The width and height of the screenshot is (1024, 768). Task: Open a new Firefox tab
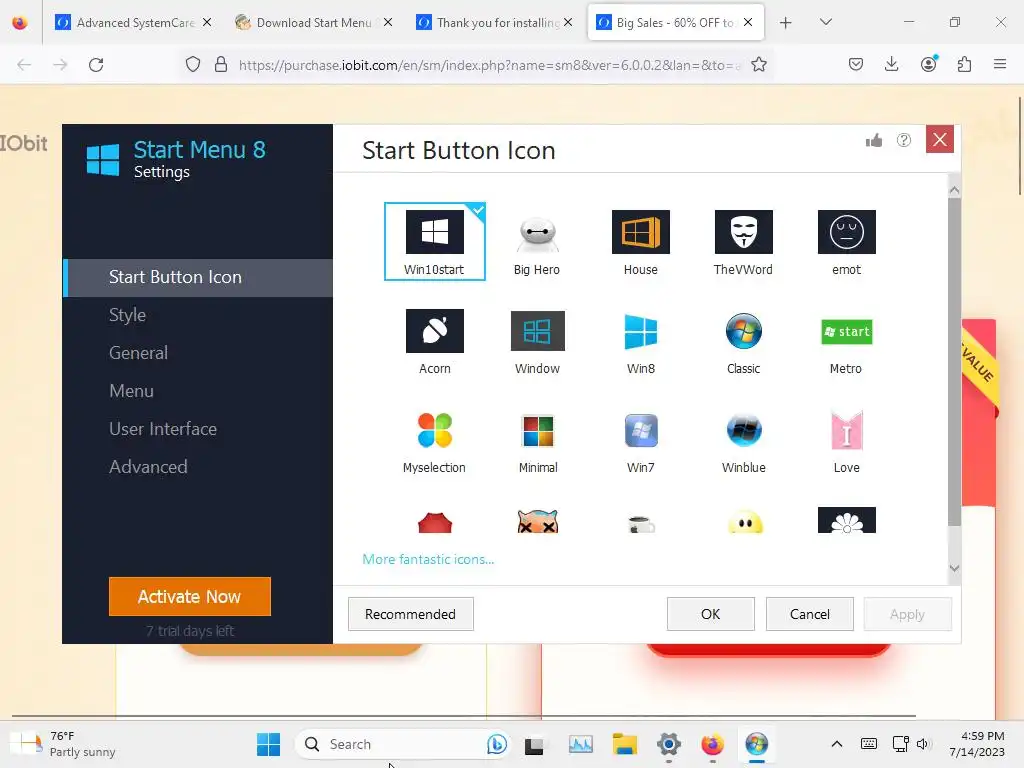786,23
